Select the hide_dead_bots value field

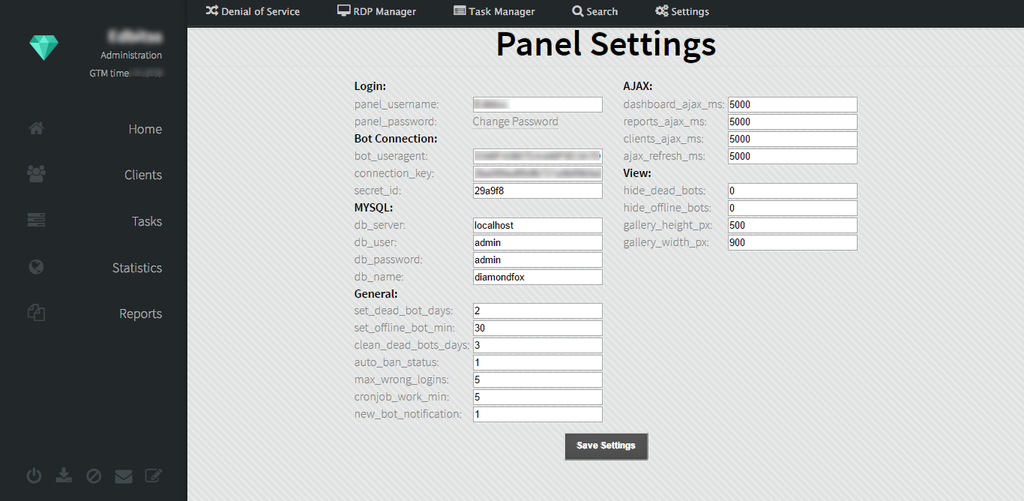(792, 191)
